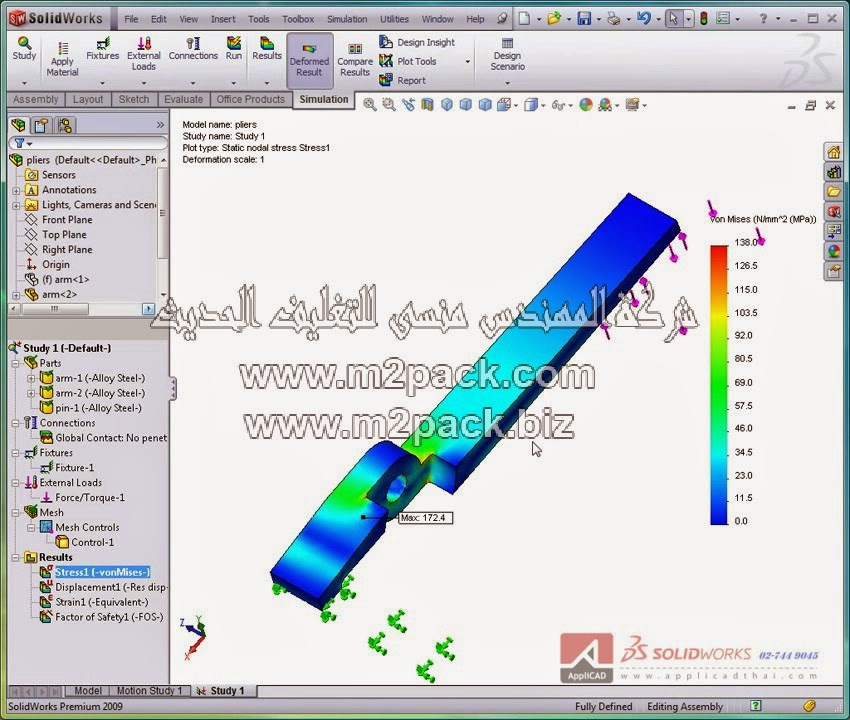Image resolution: width=850 pixels, height=720 pixels.
Task: Select the Sensors tree item
Action: click(x=50, y=175)
